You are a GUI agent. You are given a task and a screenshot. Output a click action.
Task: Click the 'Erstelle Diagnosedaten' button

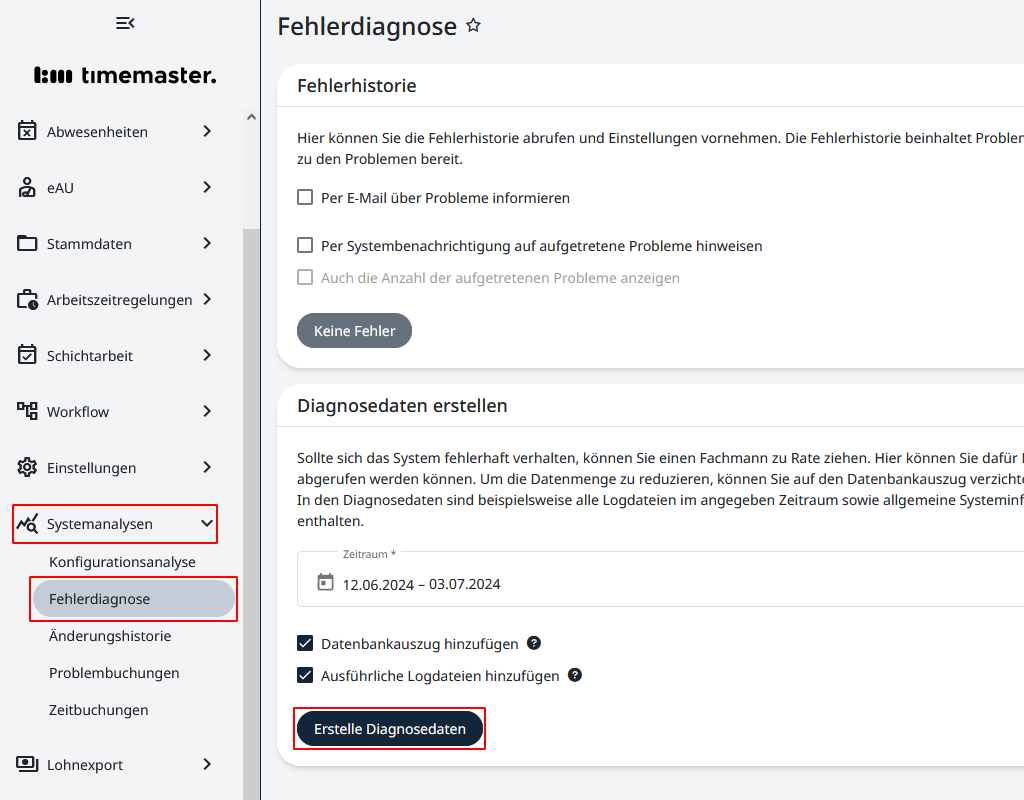click(x=389, y=728)
